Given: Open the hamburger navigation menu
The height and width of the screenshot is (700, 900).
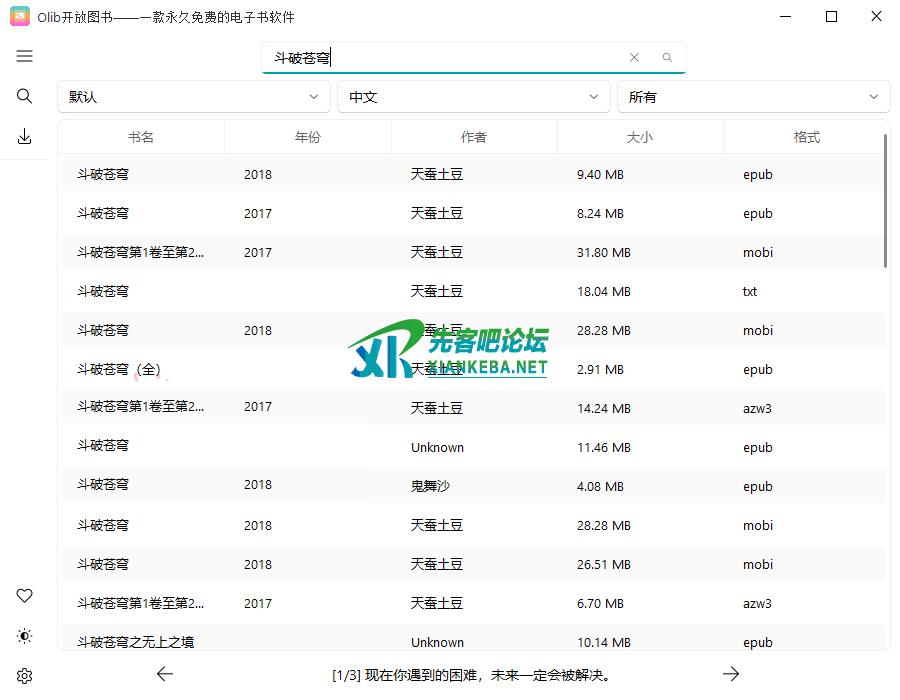Looking at the screenshot, I should (x=25, y=57).
